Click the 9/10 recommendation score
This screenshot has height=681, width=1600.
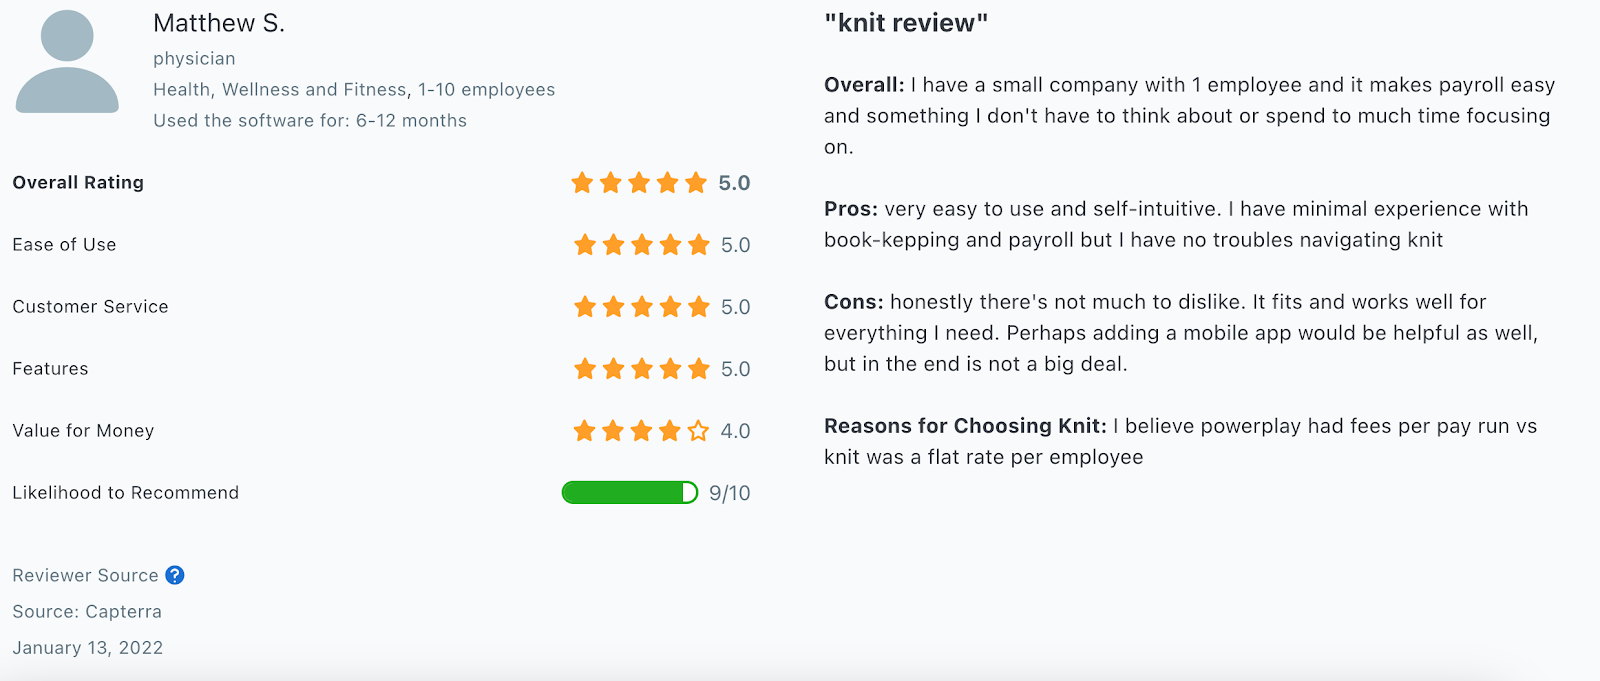730,493
